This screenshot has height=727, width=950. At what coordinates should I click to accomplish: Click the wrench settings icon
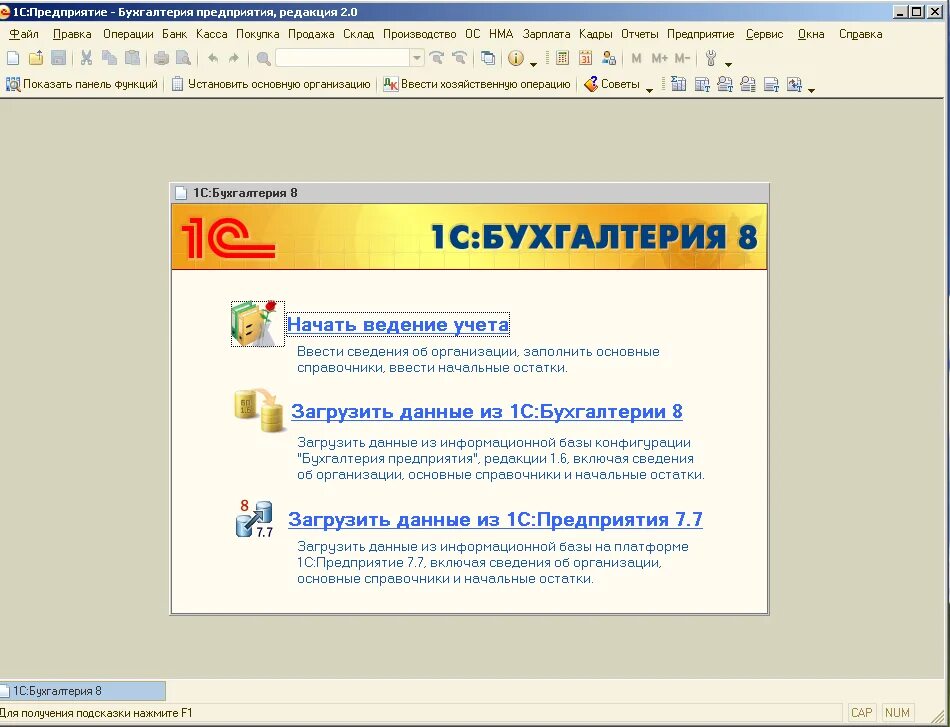coord(711,58)
